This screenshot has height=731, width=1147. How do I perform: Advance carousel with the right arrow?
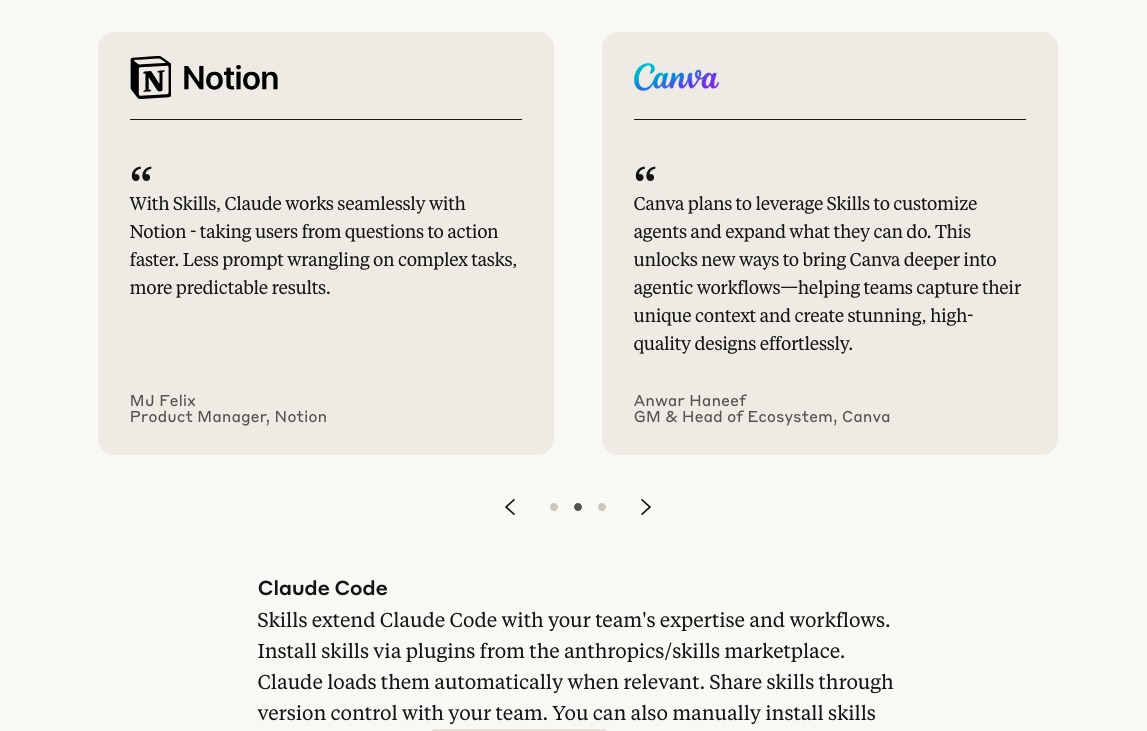tap(645, 507)
